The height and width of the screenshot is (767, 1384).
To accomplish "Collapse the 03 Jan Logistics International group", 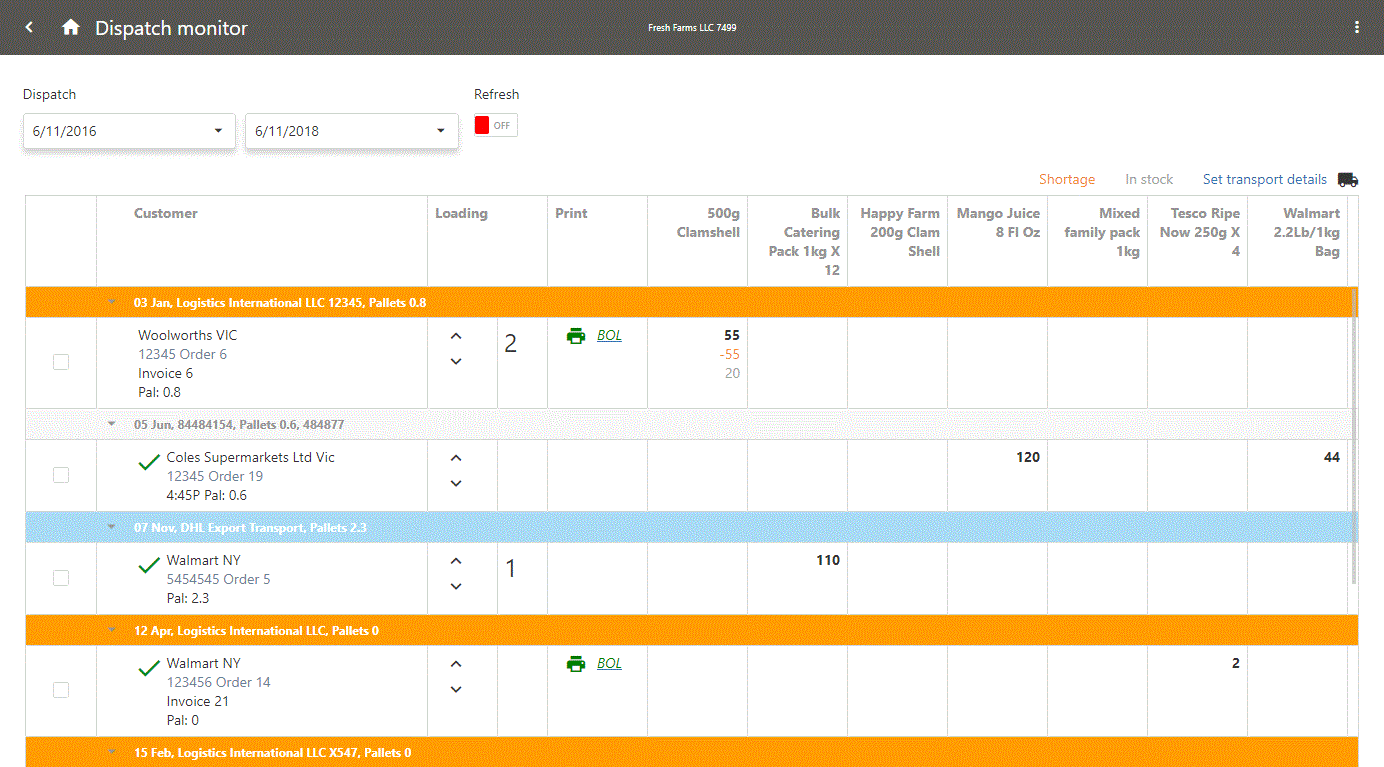I will click(x=112, y=302).
